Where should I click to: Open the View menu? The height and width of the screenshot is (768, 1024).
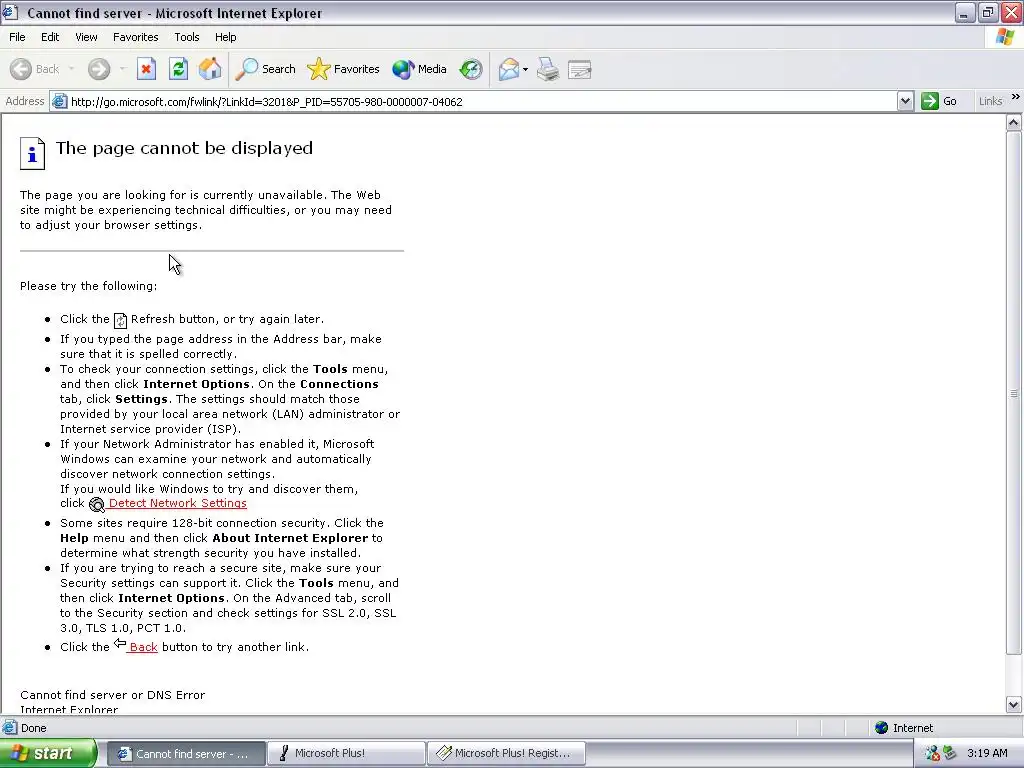coord(86,37)
